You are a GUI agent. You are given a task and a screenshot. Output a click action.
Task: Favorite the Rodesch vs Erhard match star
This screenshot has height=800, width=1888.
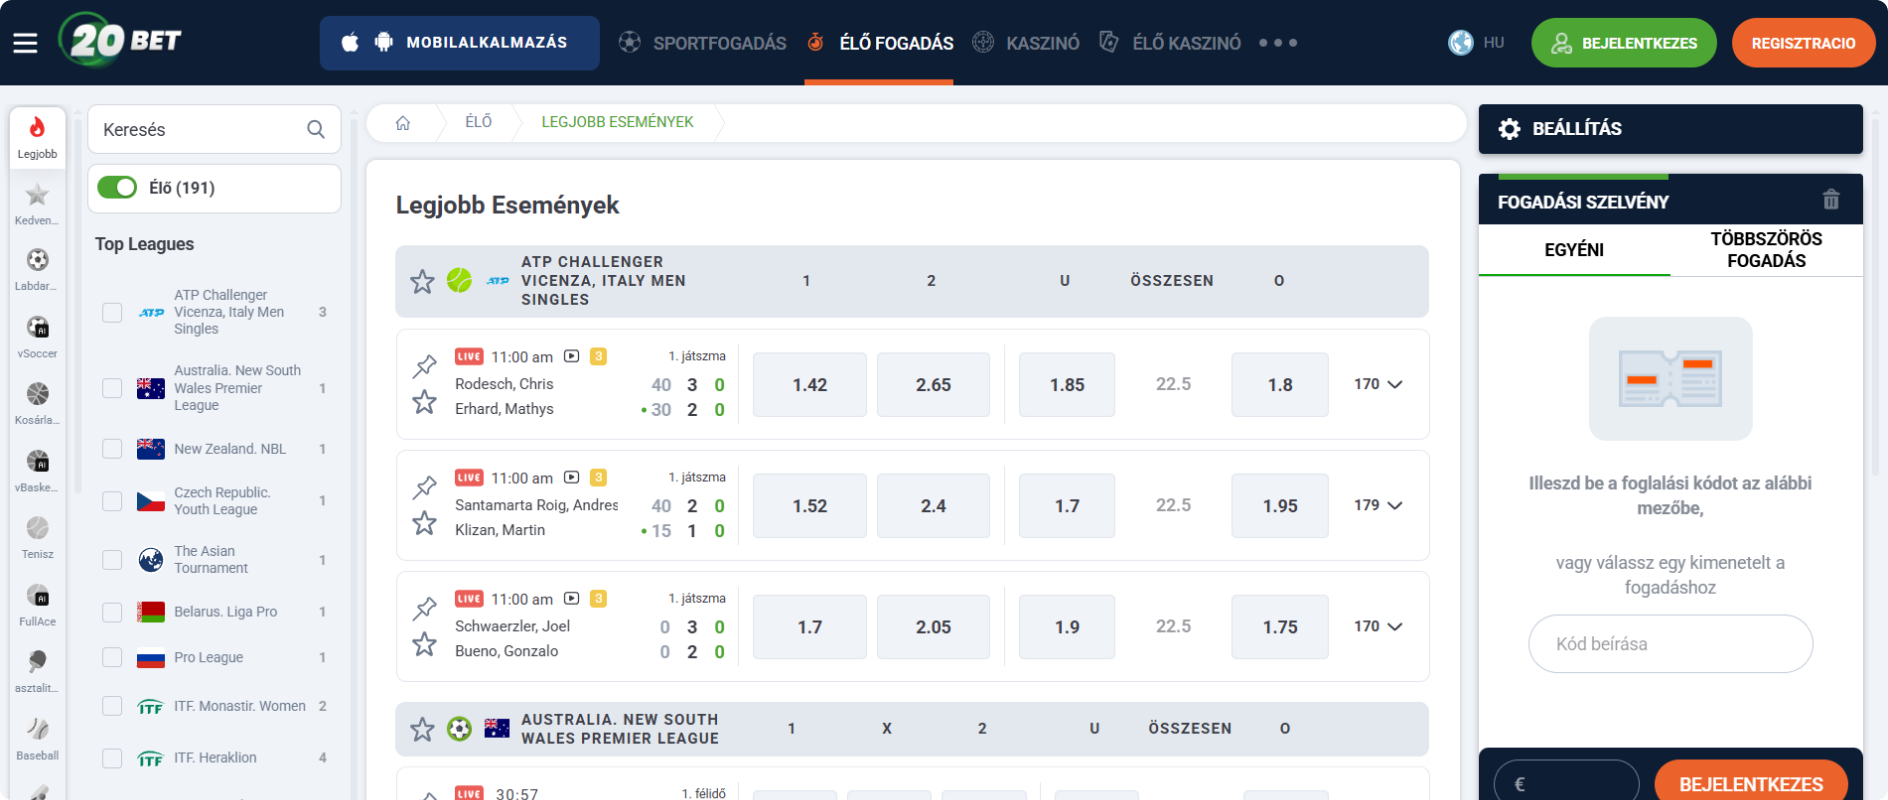click(425, 402)
